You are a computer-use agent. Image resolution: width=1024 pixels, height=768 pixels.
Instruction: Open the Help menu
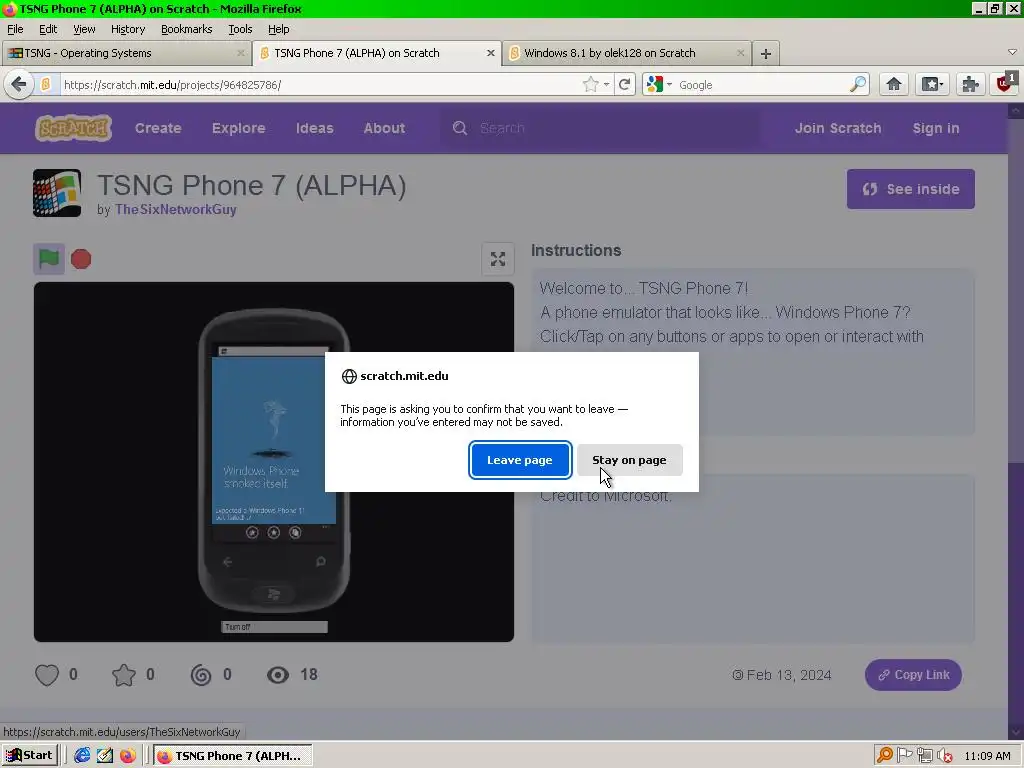point(278,29)
